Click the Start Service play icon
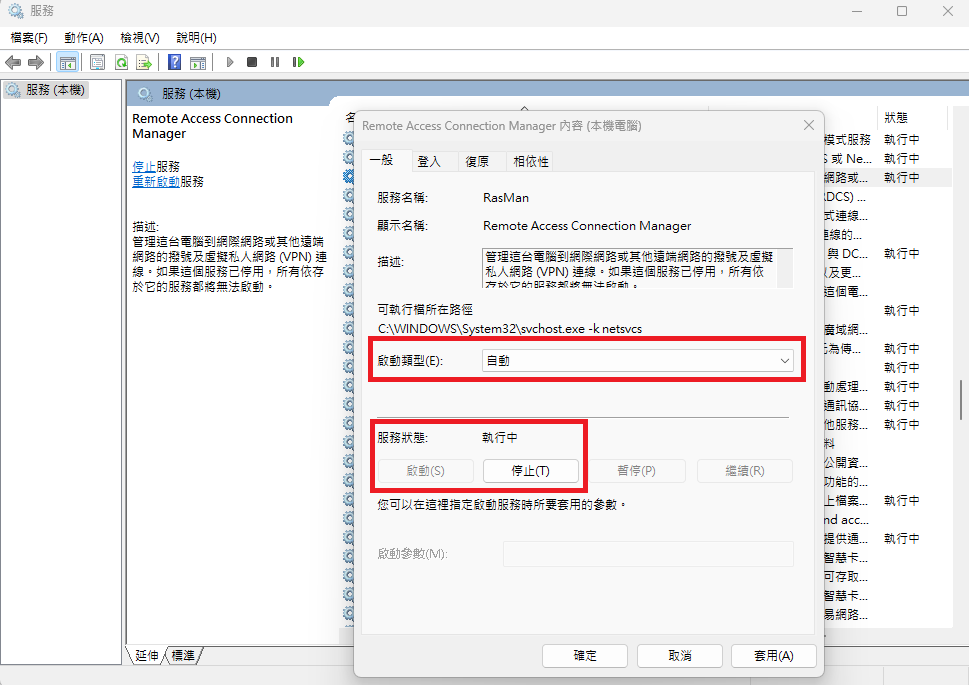The image size is (969, 685). (x=230, y=62)
